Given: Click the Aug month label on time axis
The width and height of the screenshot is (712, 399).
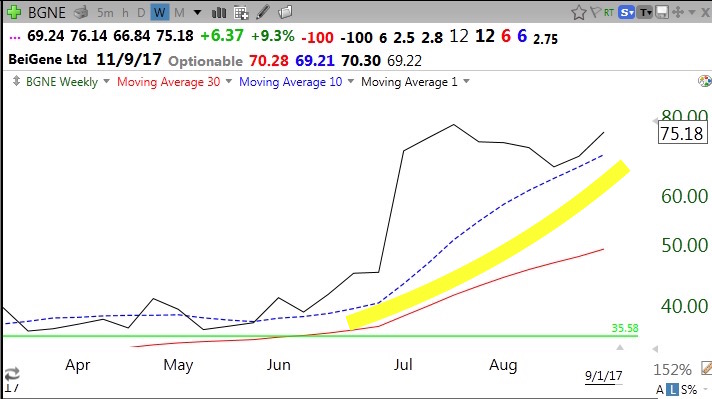Looking at the screenshot, I should pos(503,365).
